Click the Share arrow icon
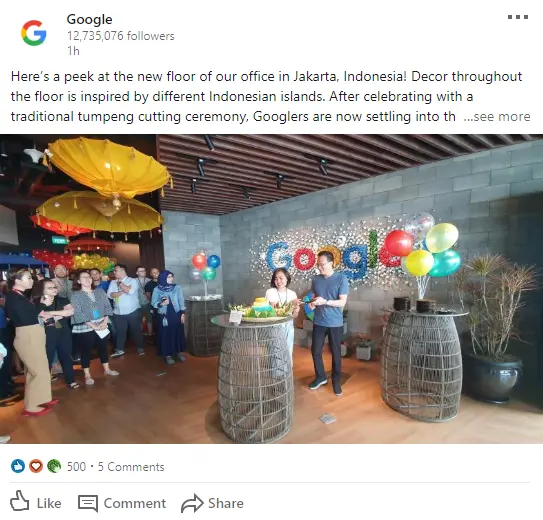 pyautogui.click(x=192, y=503)
